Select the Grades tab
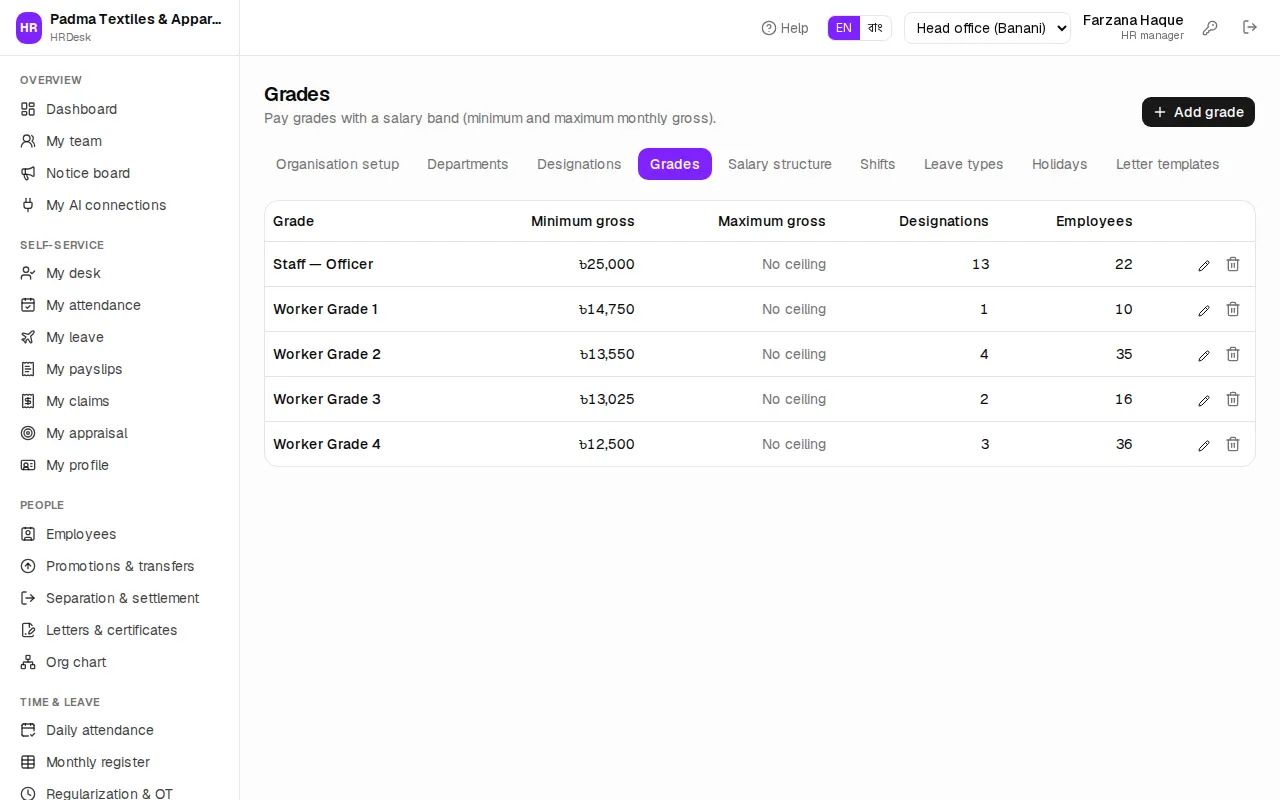This screenshot has height=800, width=1280. tap(675, 164)
